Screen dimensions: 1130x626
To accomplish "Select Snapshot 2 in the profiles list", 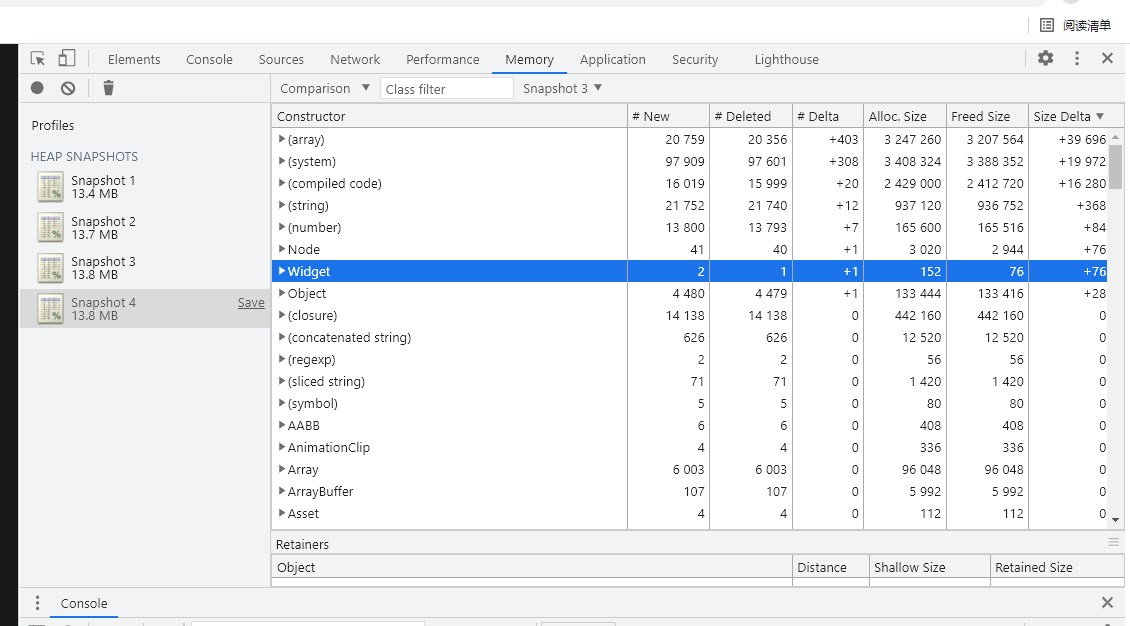I will [x=103, y=227].
